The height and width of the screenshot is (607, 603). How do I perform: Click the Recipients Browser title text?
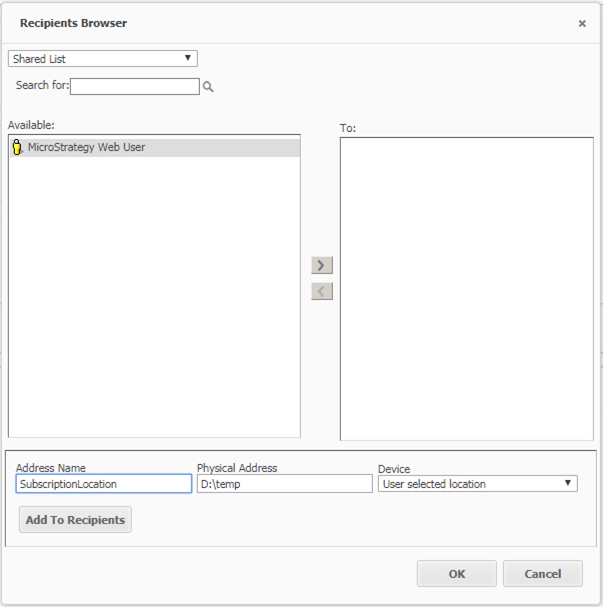73,23
